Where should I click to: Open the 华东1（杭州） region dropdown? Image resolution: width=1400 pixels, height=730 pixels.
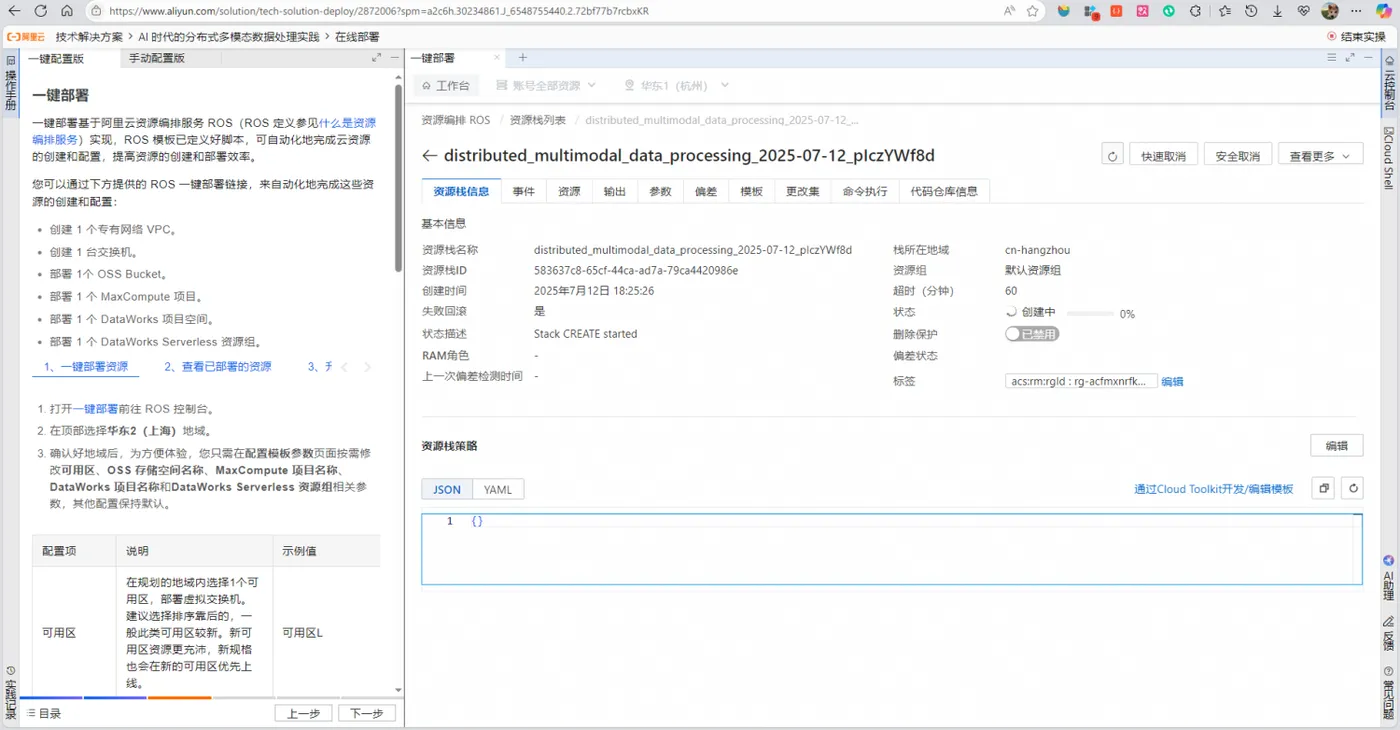pos(677,85)
